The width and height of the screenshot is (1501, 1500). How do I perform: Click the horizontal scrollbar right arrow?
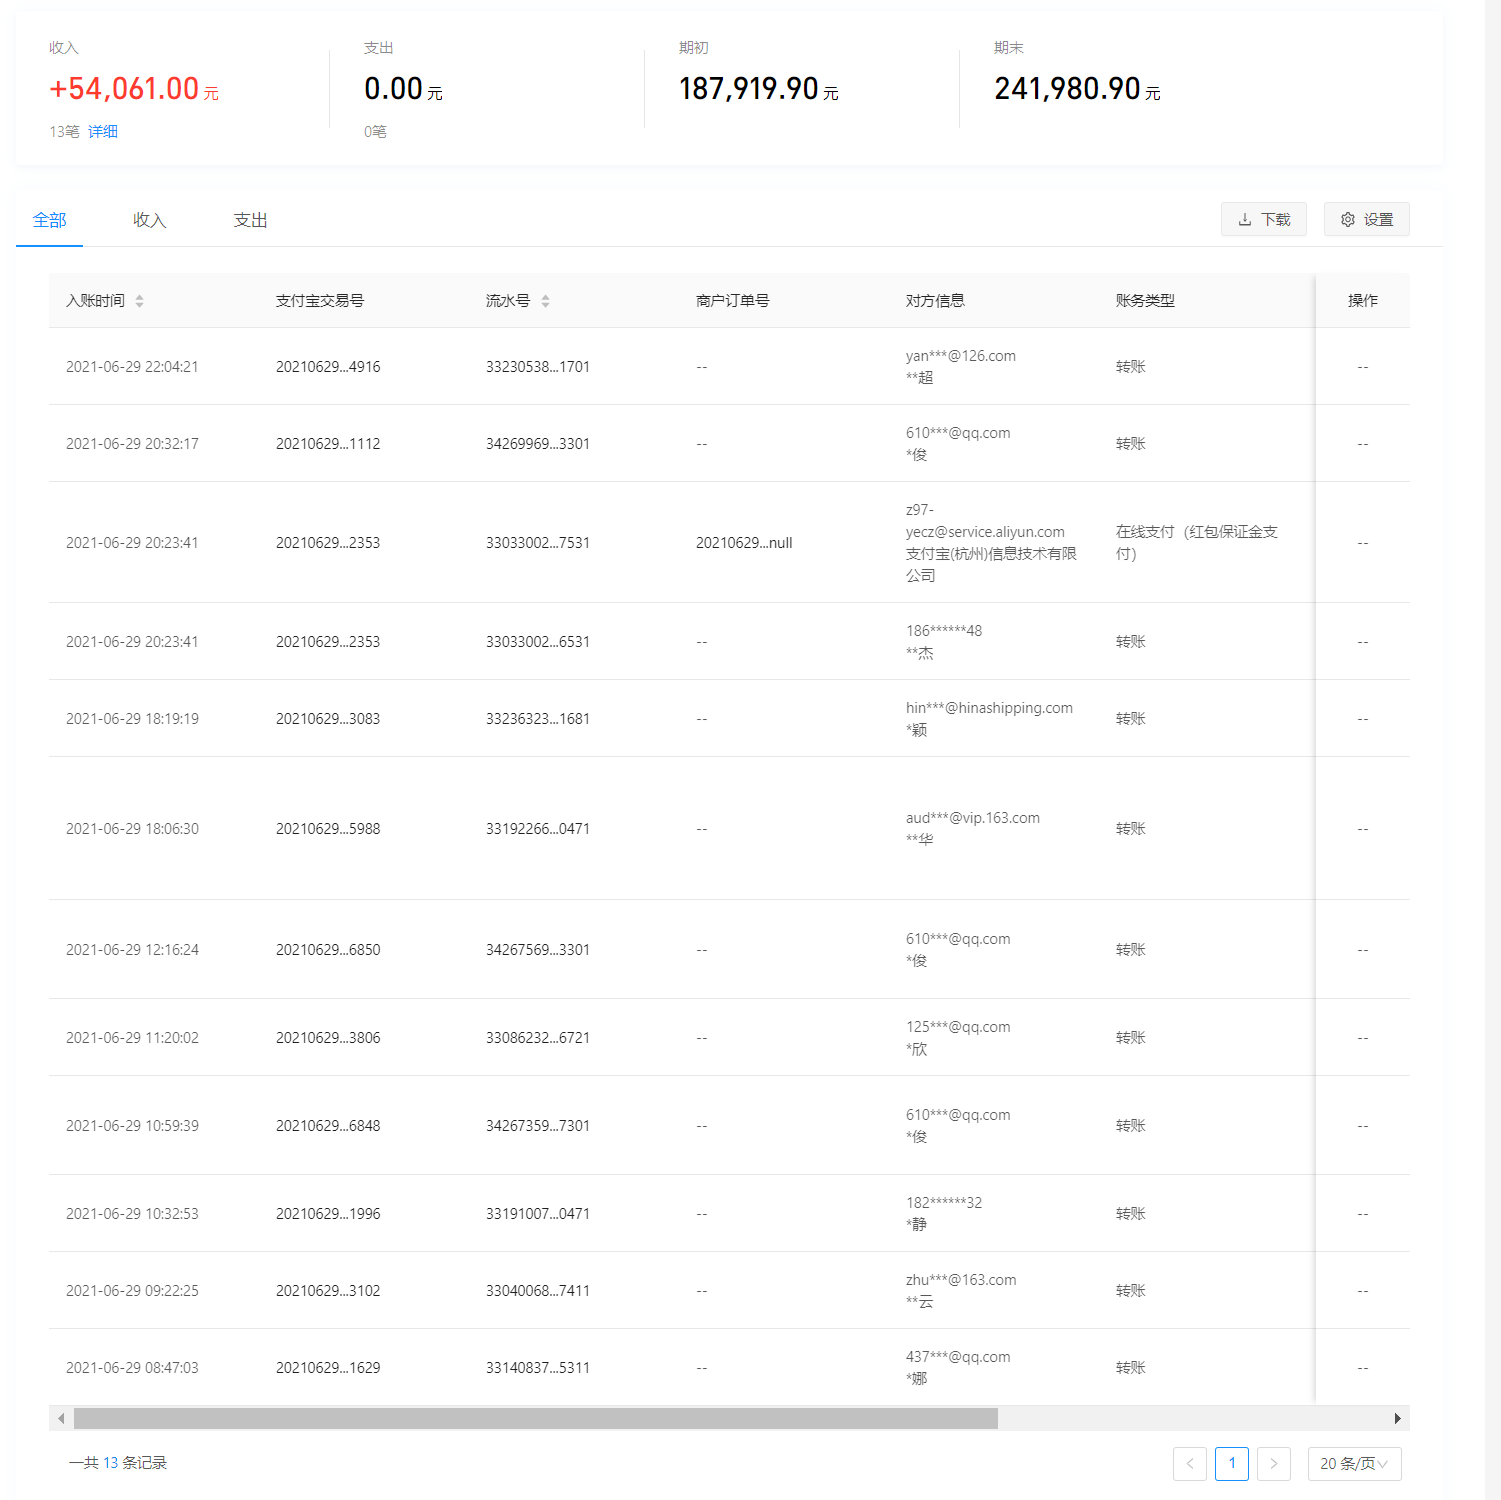[x=1397, y=1418]
